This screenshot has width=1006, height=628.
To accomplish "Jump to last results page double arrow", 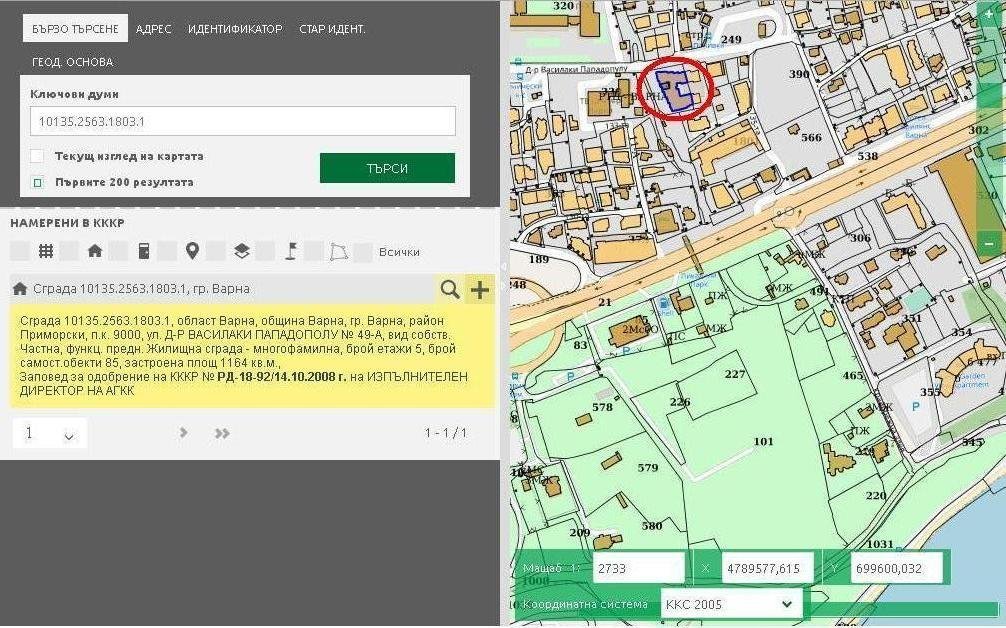I will (222, 433).
